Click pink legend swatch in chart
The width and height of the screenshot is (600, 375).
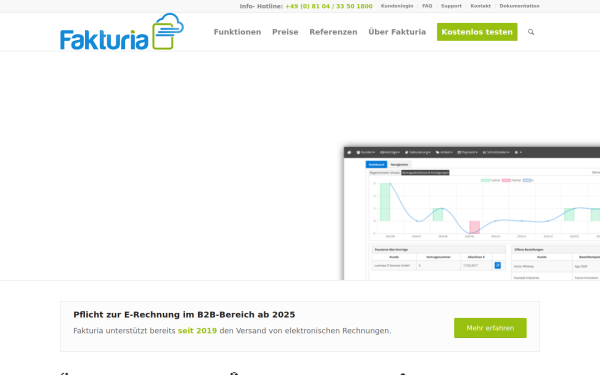tap(506, 180)
